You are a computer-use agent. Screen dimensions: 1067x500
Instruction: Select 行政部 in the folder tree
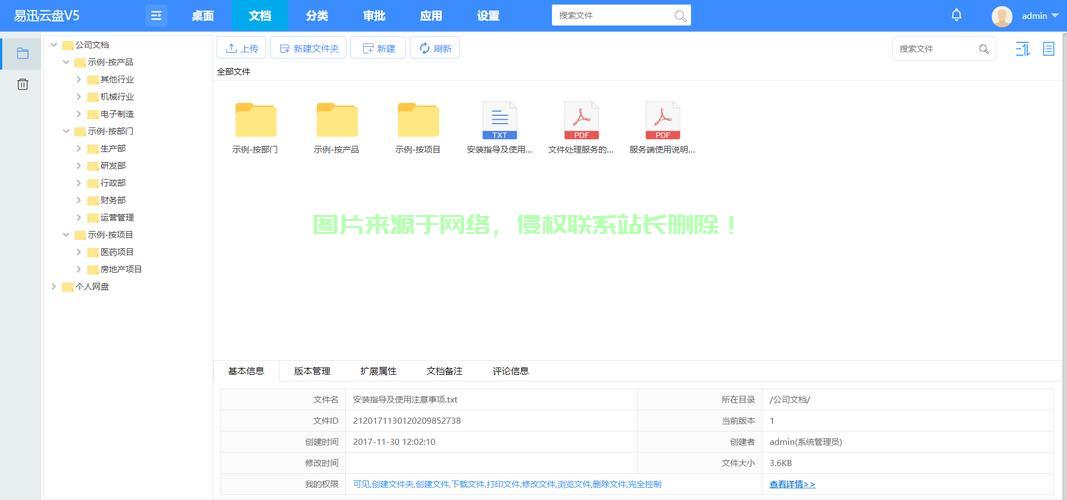coord(113,183)
